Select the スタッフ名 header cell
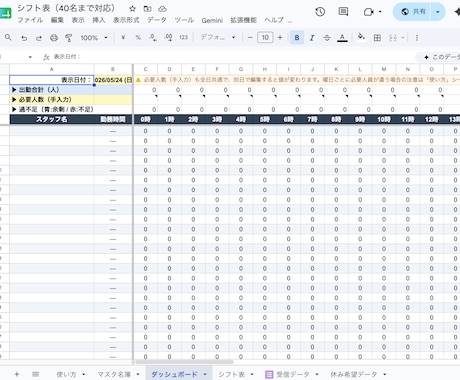The image size is (460, 380). pyautogui.click(x=52, y=119)
